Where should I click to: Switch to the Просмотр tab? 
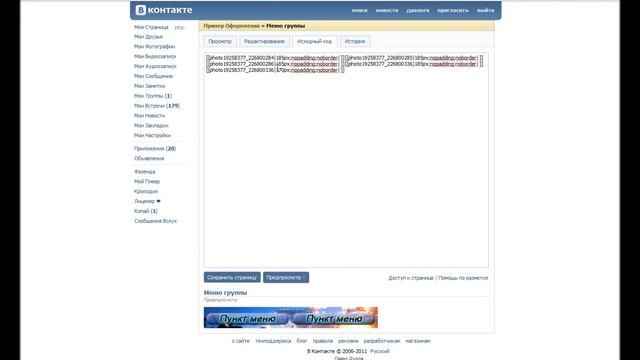pos(220,41)
